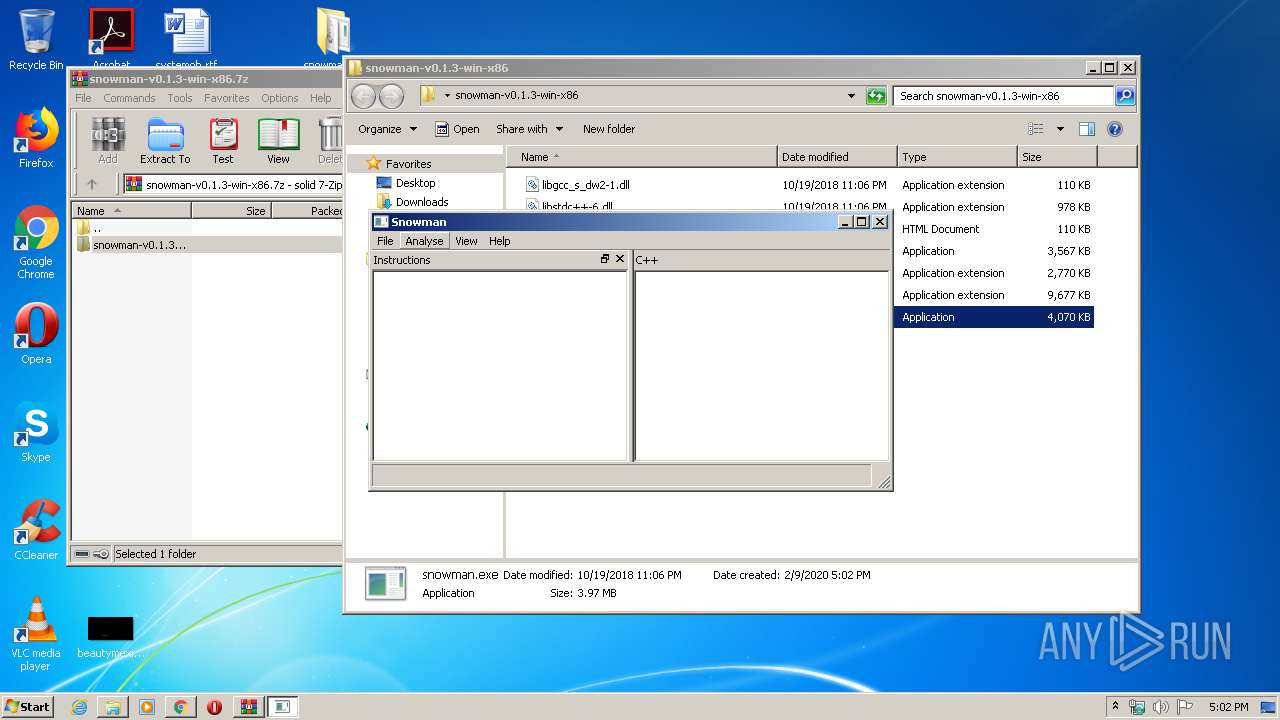1280x720 pixels.
Task: Click Internet Explorer icon in taskbar
Action: coord(79,707)
